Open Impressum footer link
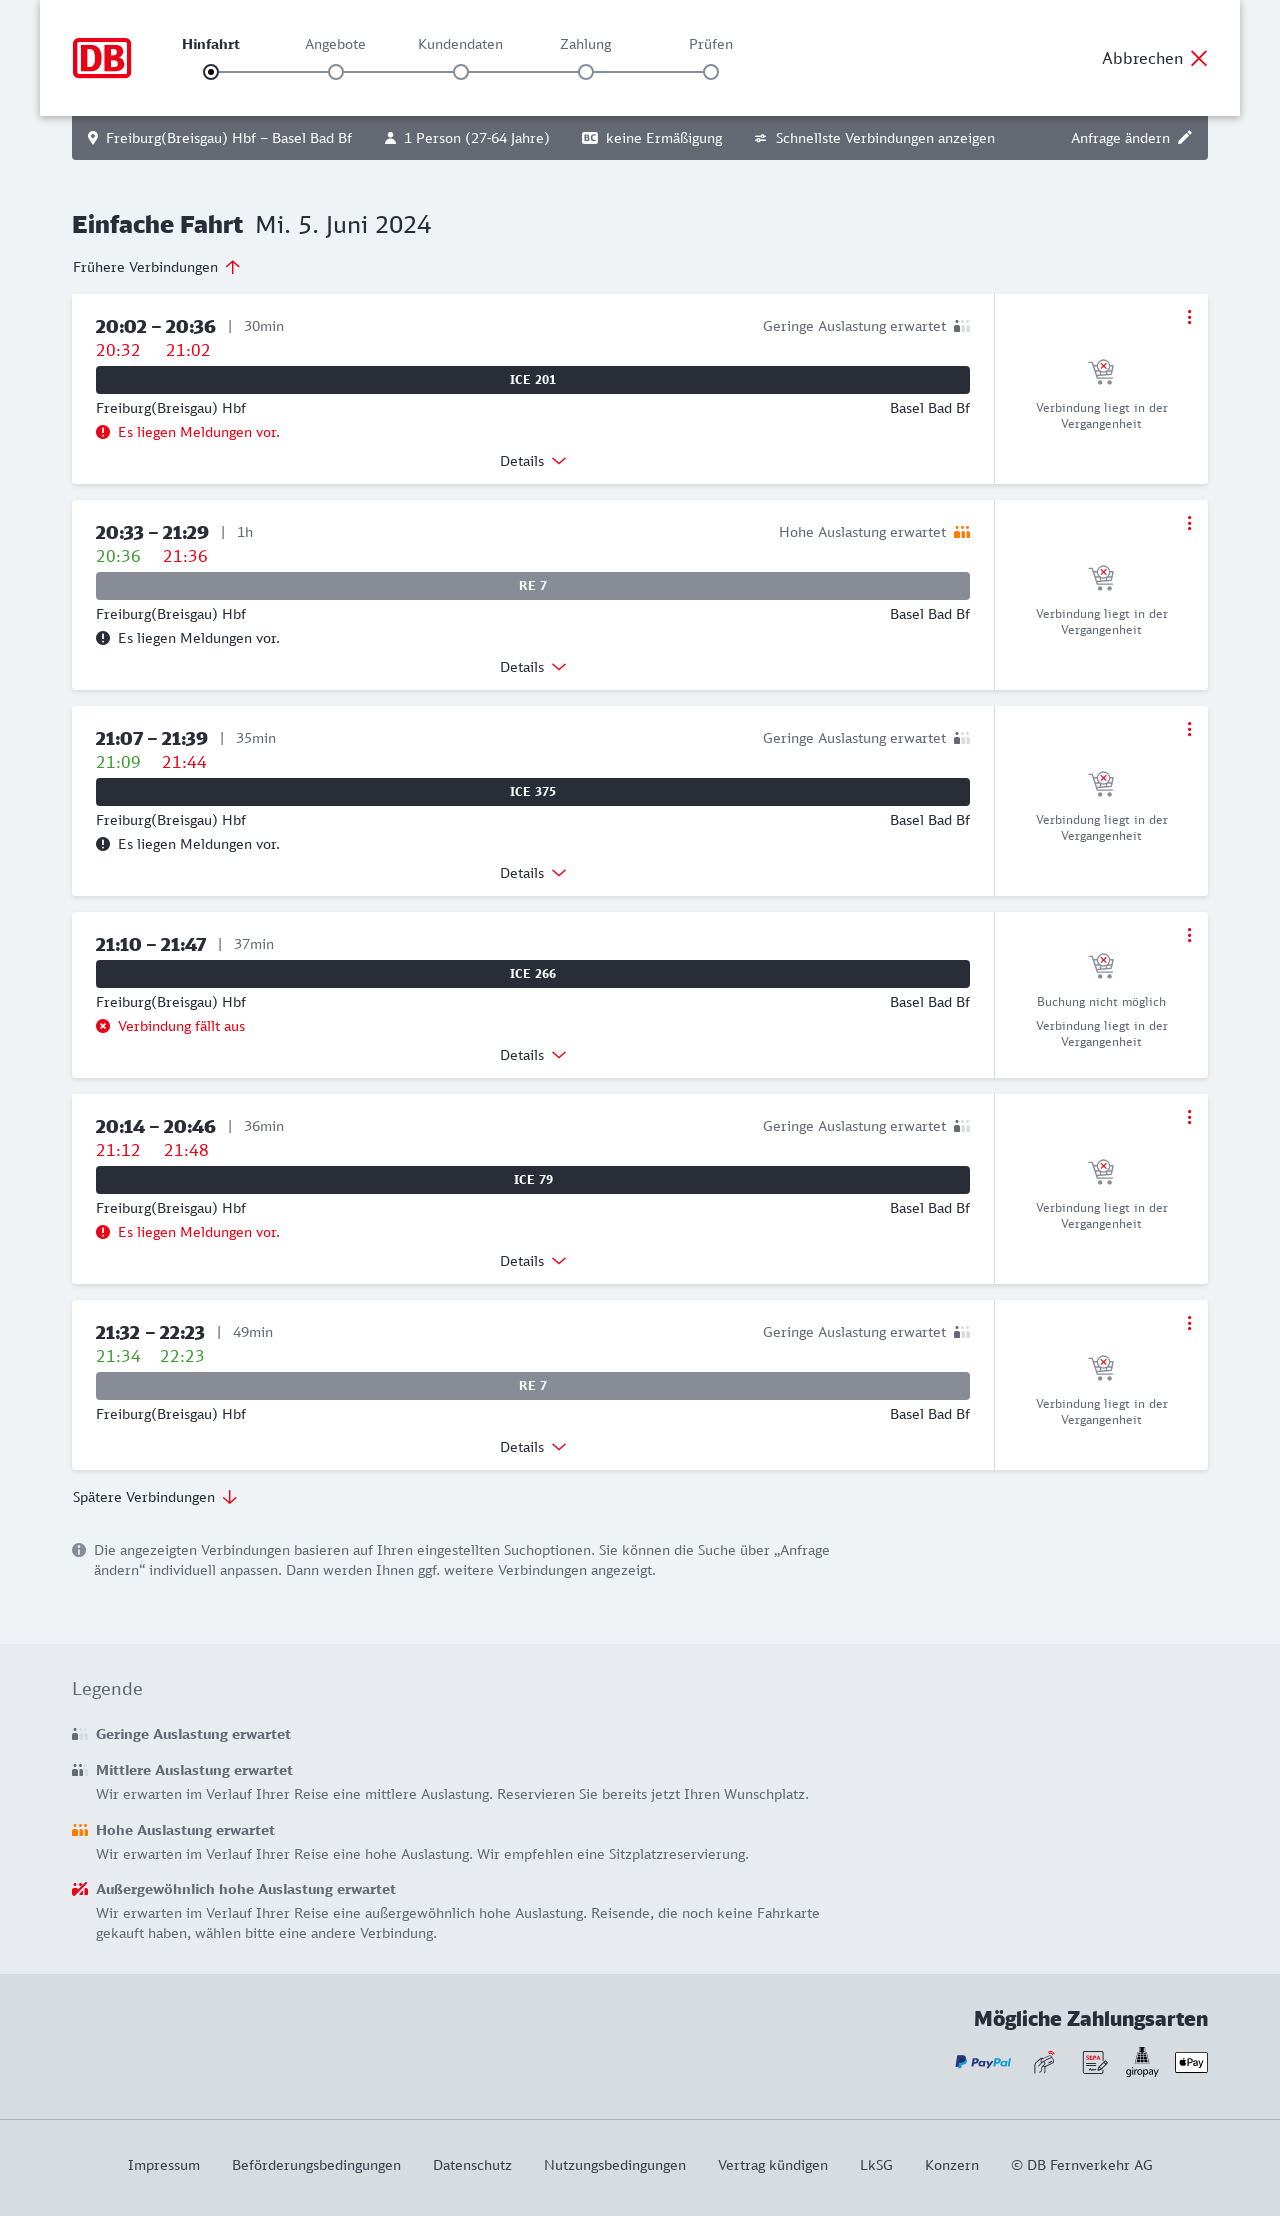1280x2216 pixels. click(x=164, y=2165)
